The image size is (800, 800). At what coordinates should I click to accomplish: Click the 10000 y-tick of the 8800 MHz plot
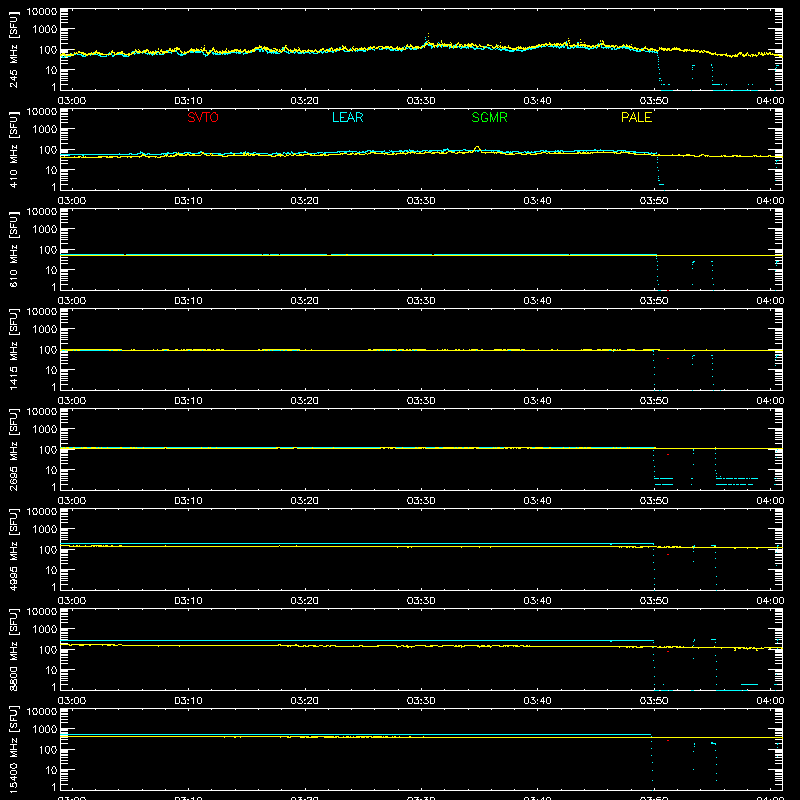point(42,612)
